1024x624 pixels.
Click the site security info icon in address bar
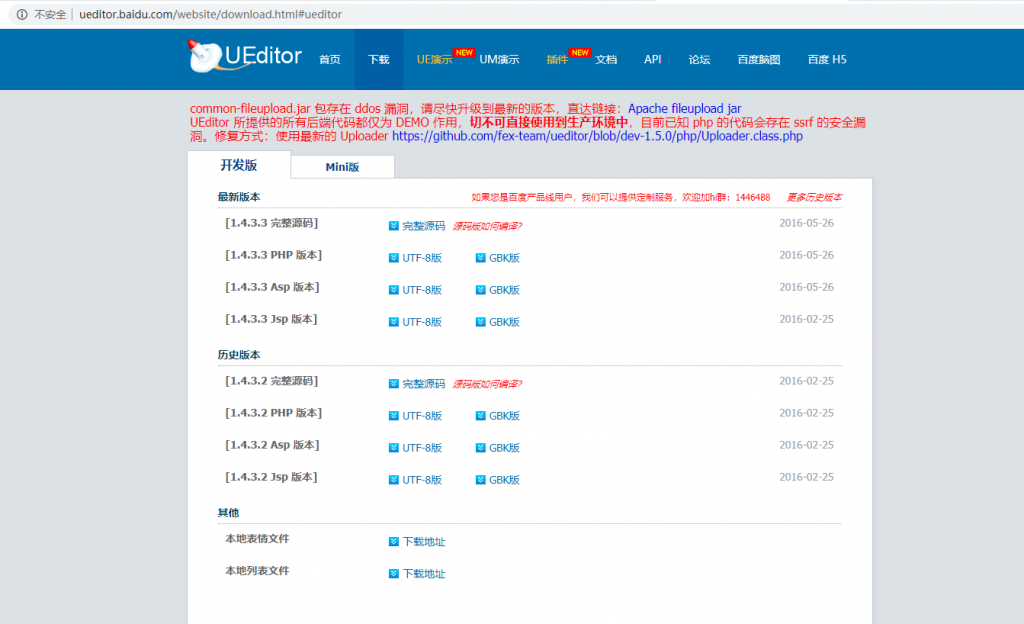22,14
